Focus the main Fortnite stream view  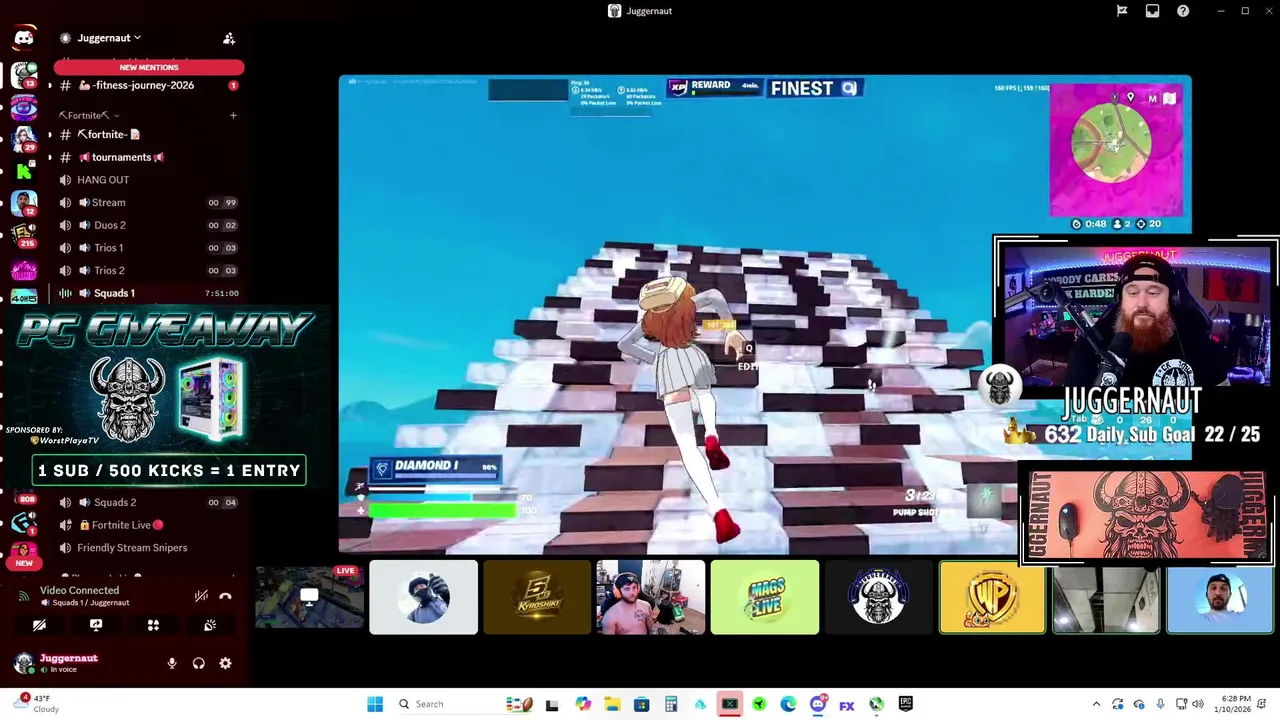765,314
